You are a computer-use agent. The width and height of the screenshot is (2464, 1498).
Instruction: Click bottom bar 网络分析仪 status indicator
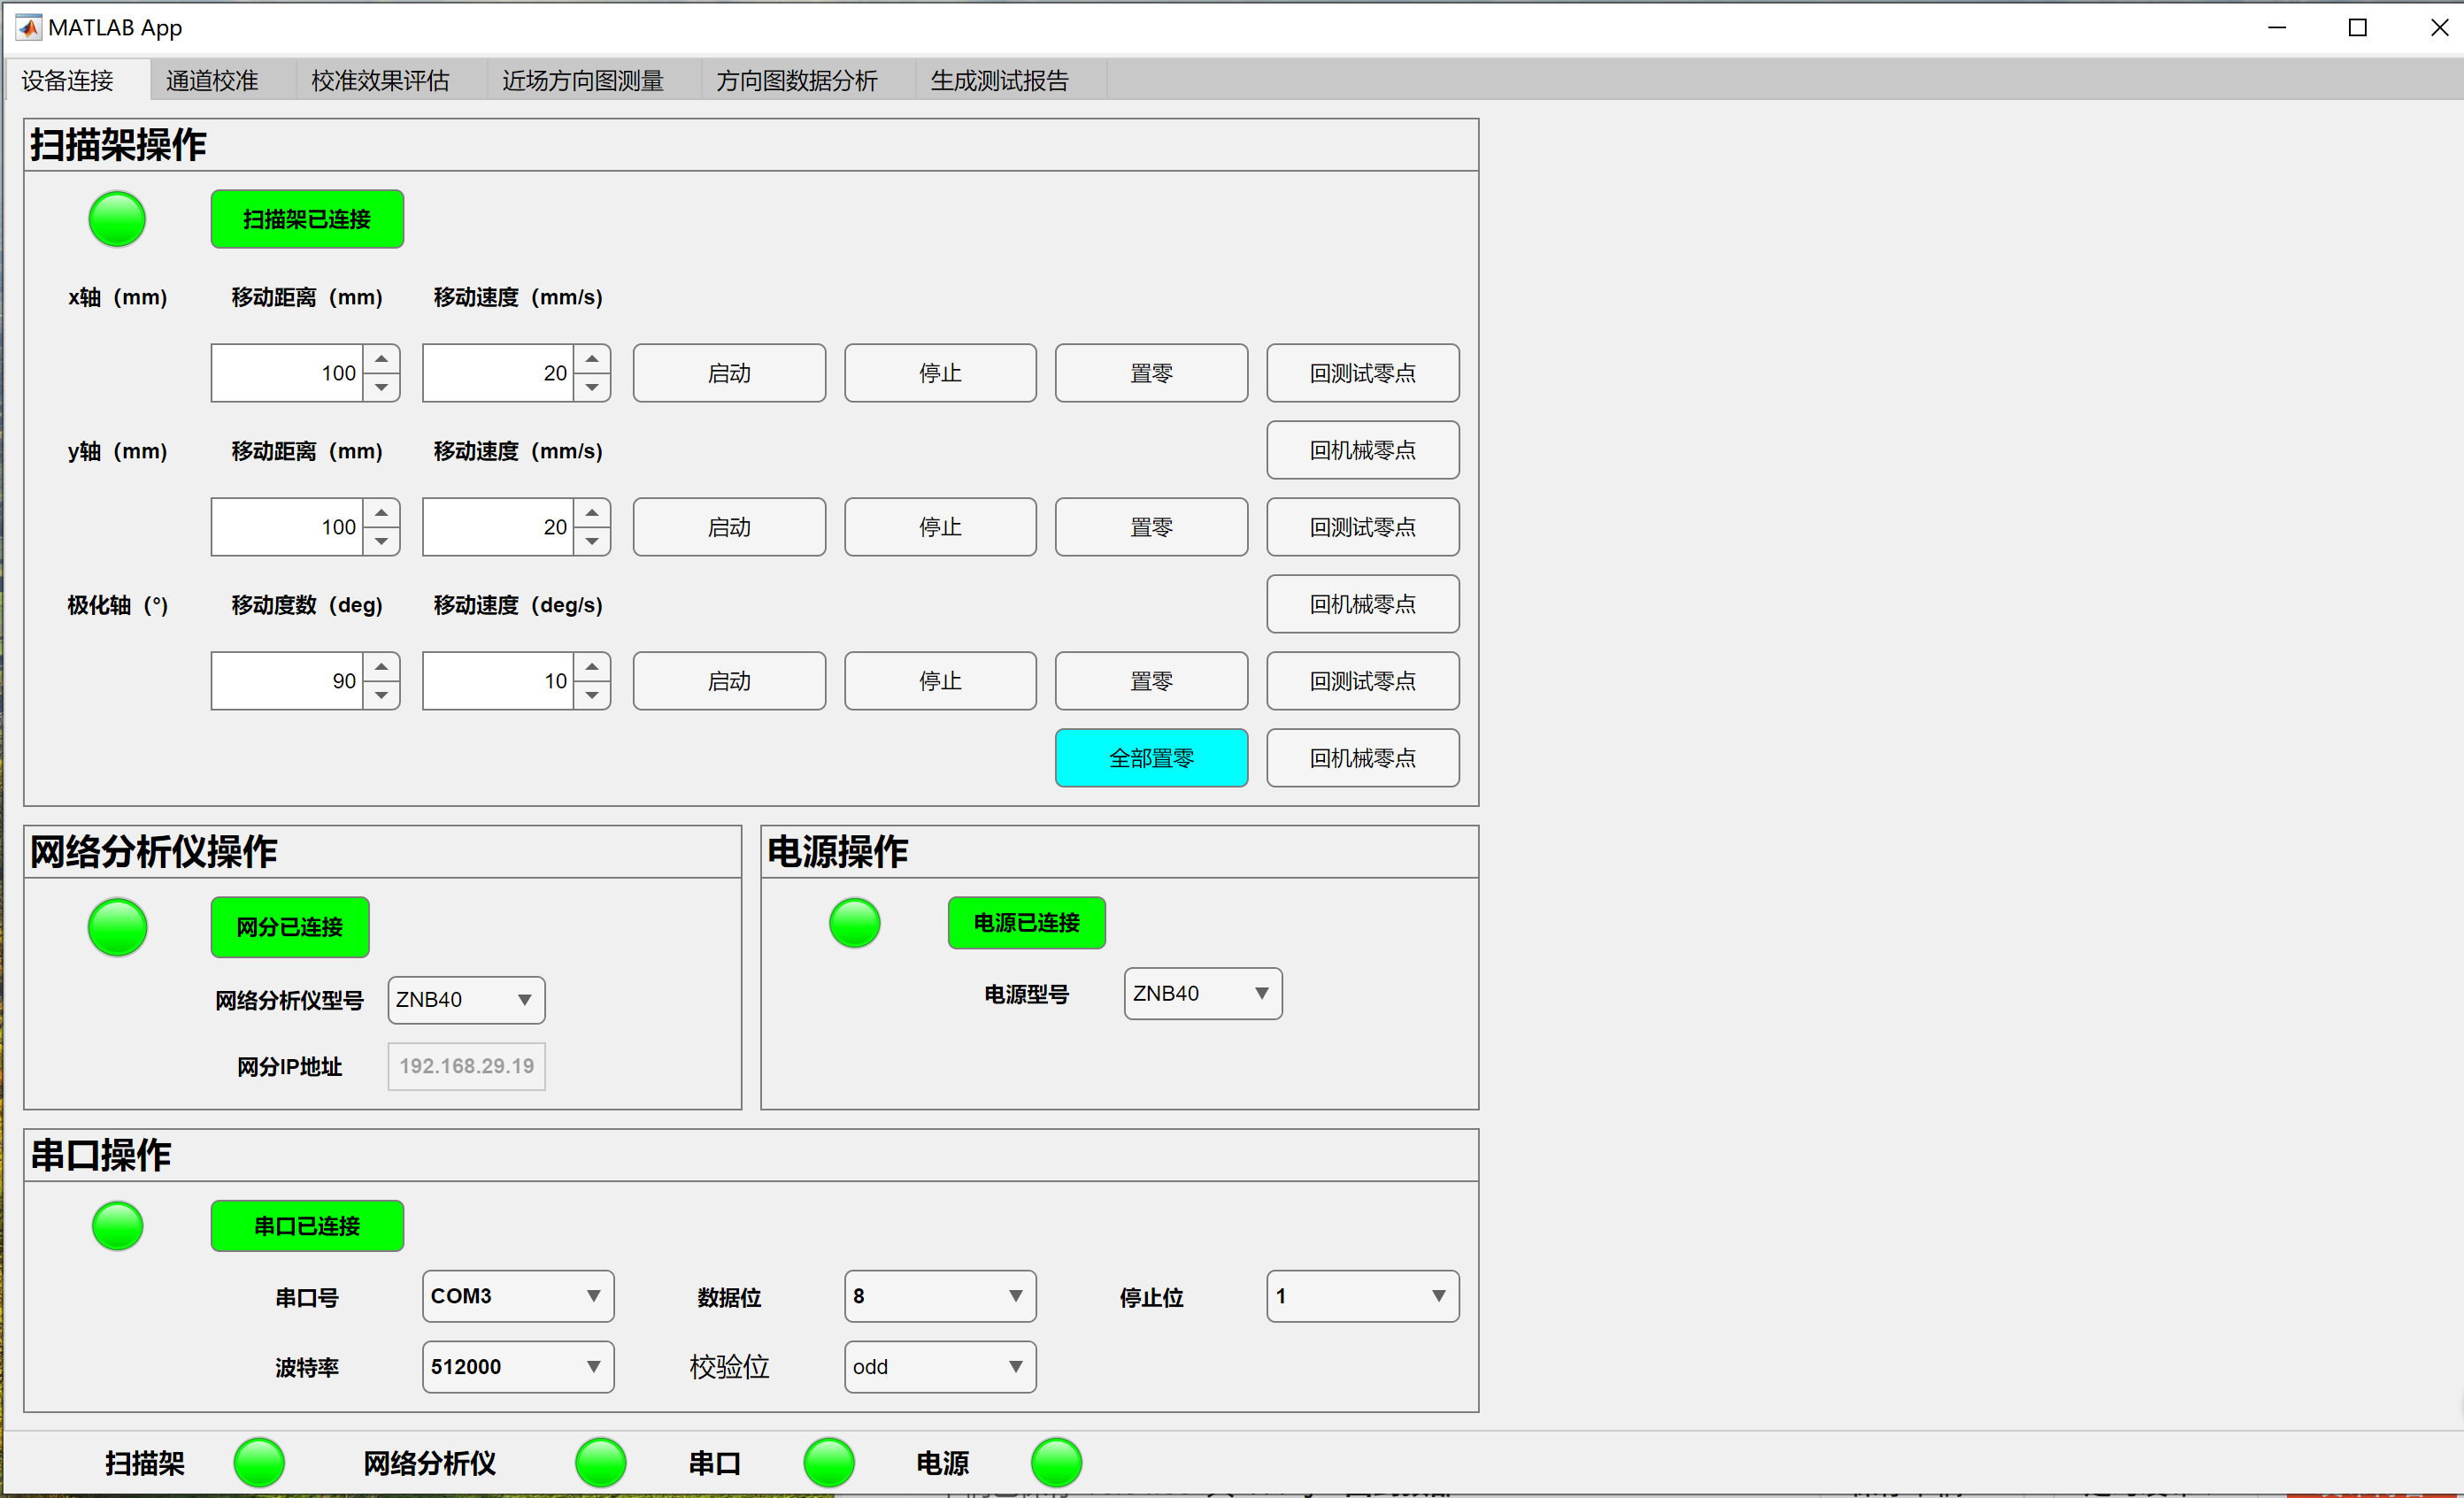click(x=600, y=1463)
